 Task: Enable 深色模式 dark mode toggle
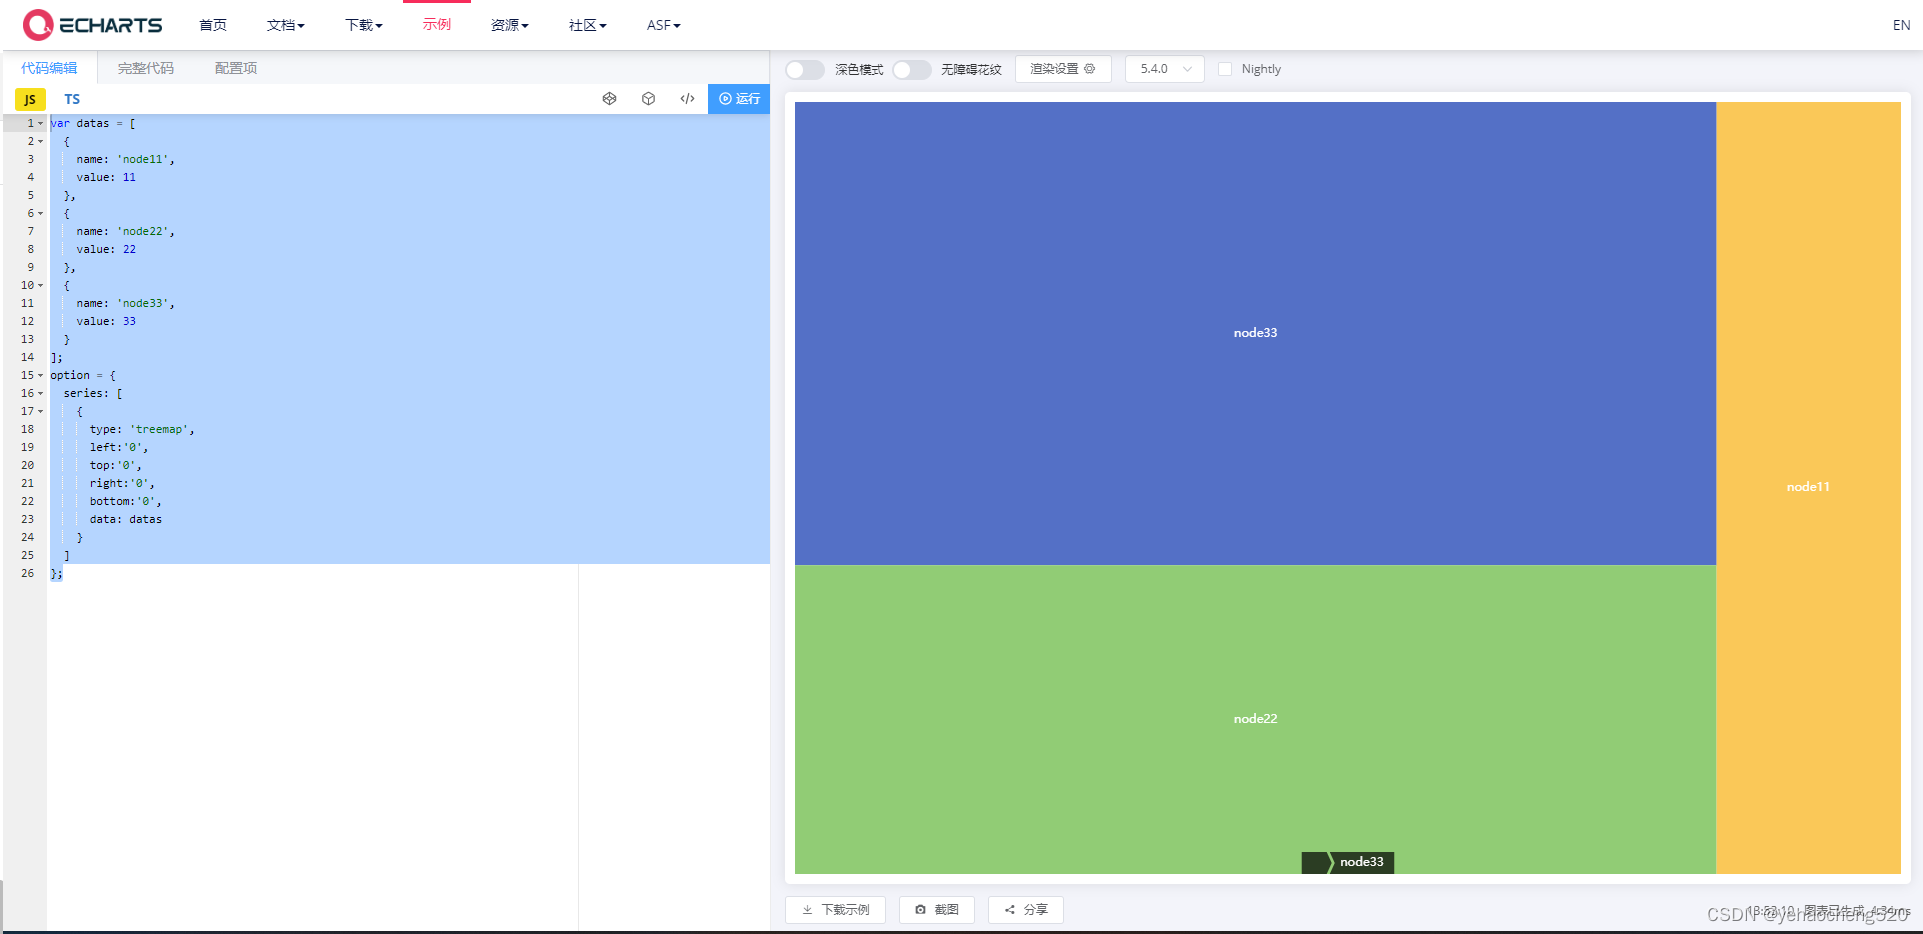coord(804,69)
